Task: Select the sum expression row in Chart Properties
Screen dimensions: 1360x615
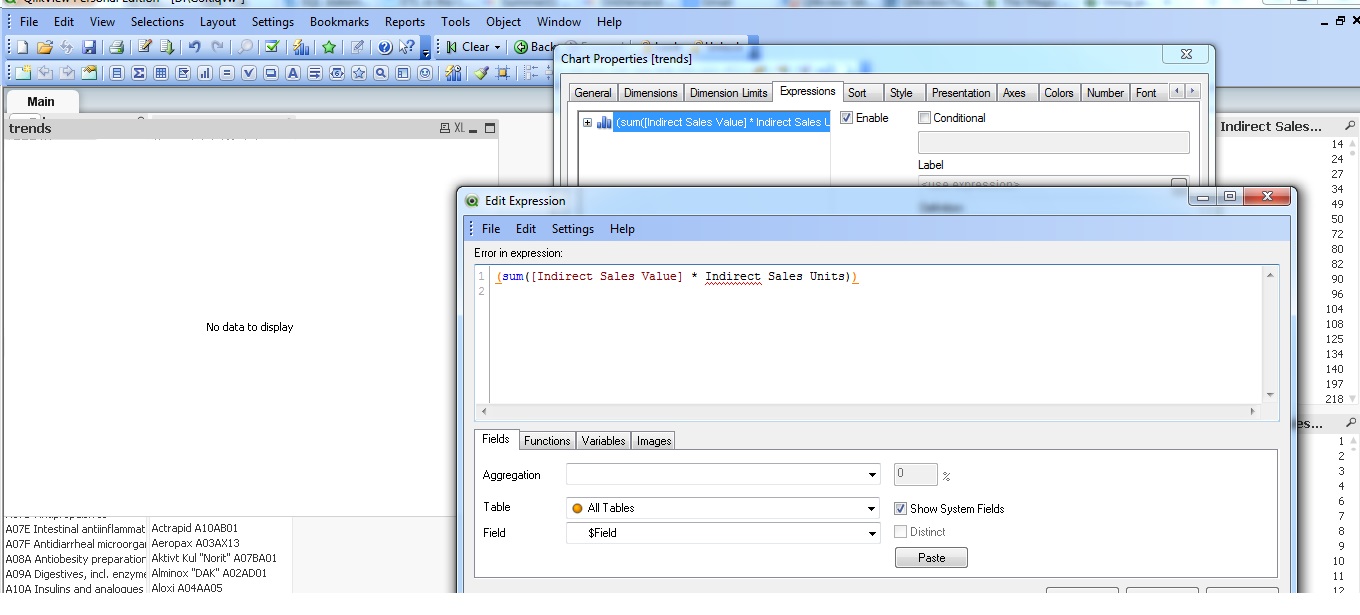Action: tap(721, 122)
